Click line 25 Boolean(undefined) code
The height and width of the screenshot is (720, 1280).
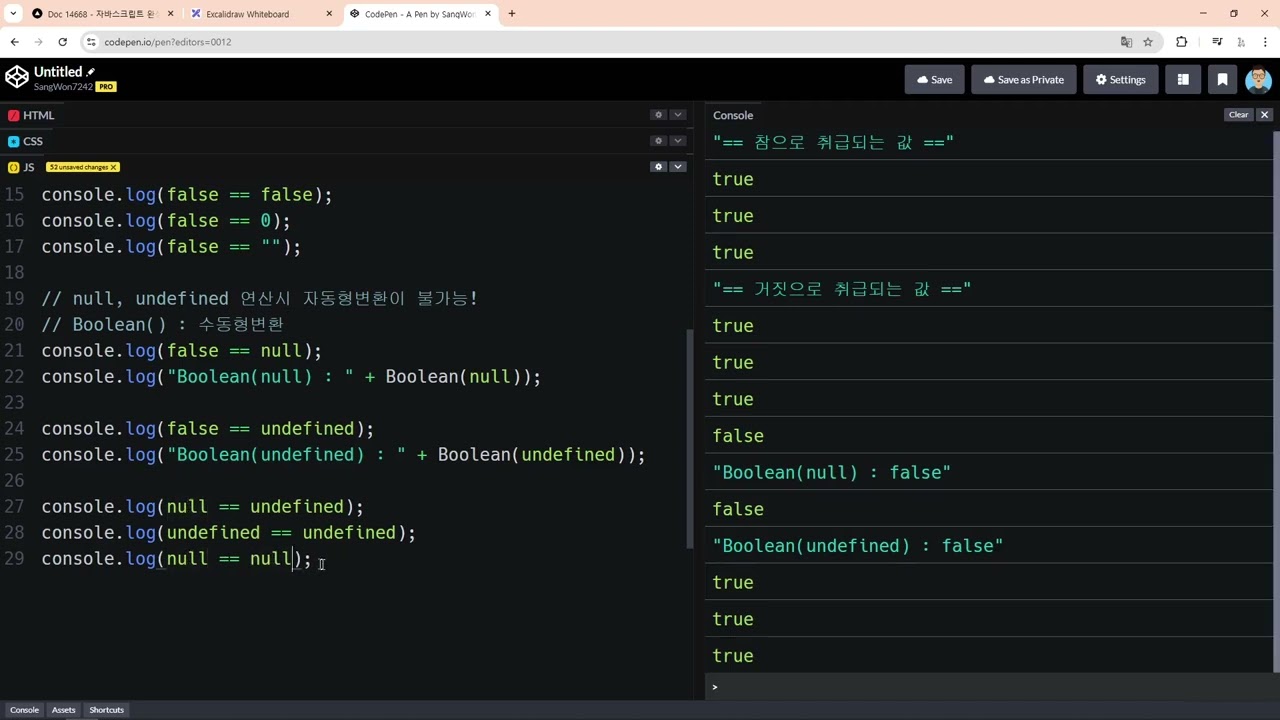(344, 455)
